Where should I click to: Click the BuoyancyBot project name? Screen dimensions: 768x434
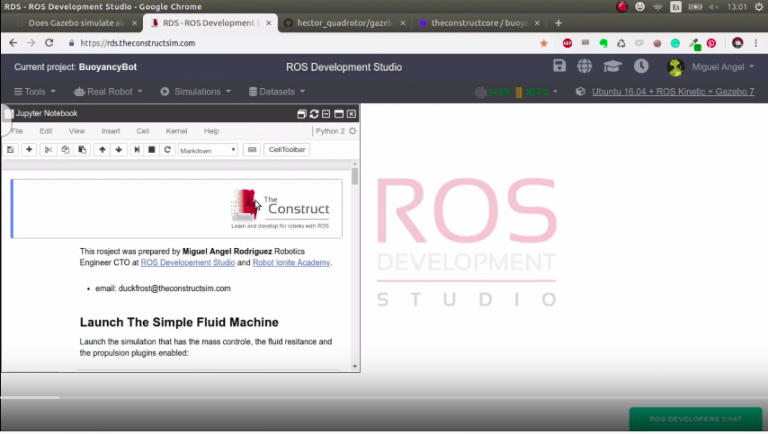(x=107, y=67)
